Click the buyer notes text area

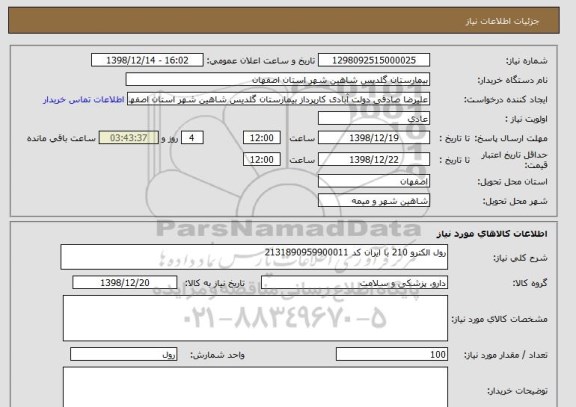[255, 387]
